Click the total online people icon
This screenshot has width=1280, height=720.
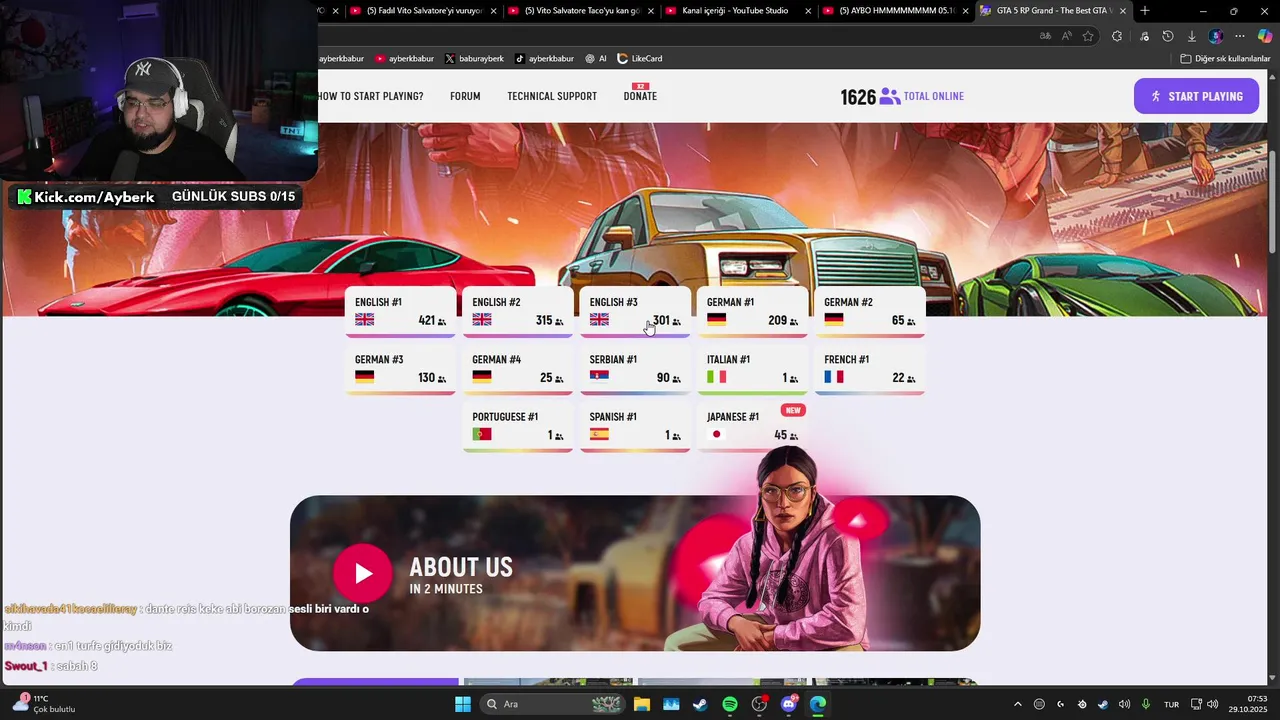(x=889, y=97)
